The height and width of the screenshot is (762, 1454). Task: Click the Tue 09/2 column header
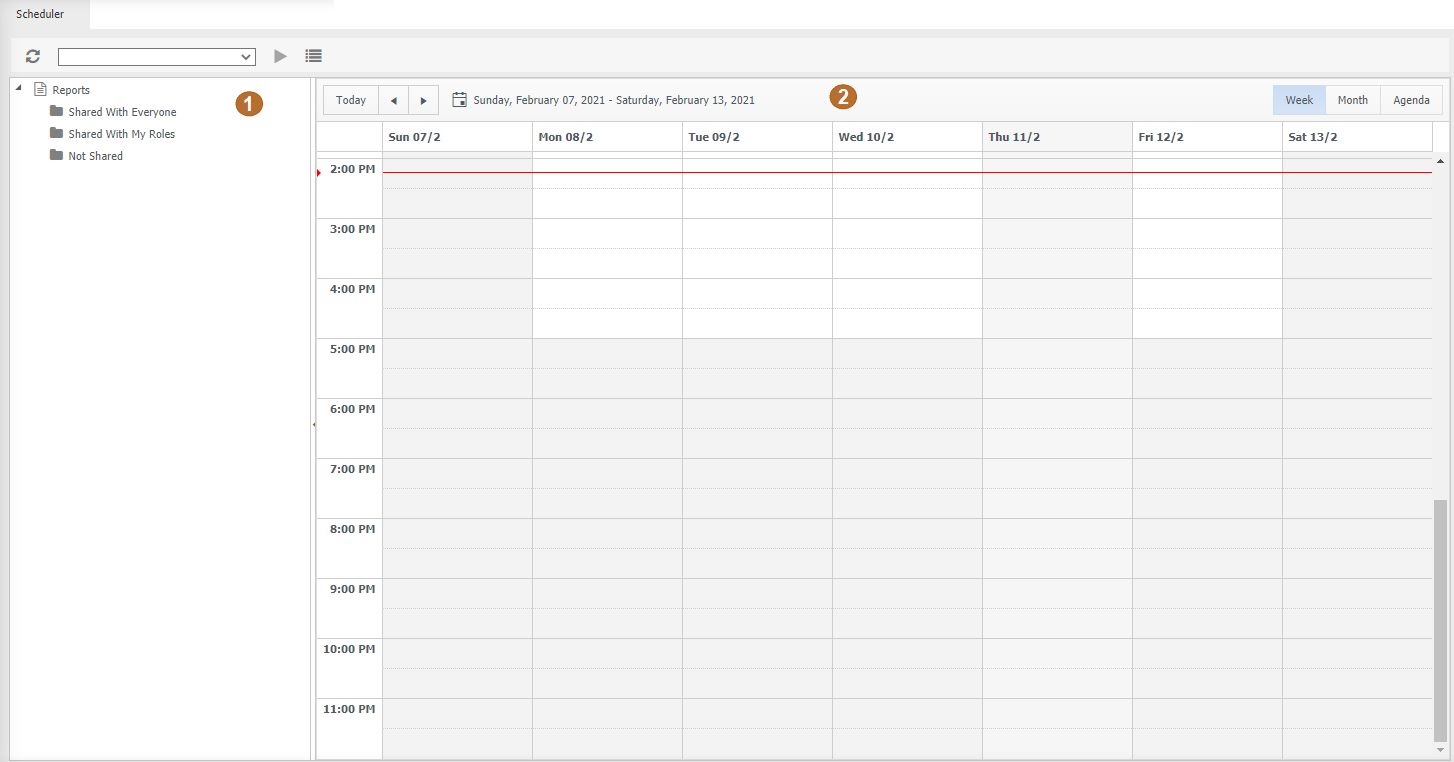[x=757, y=137]
